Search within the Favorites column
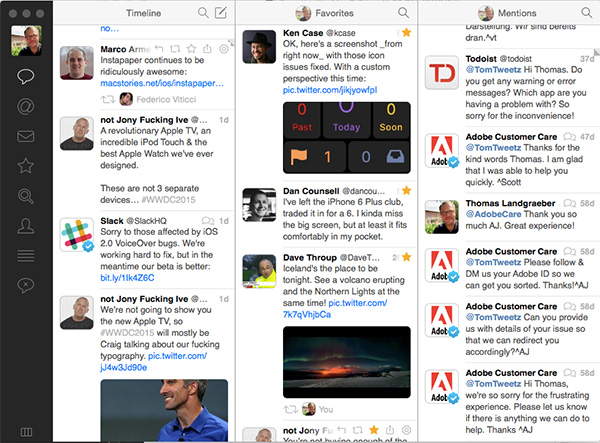 pyautogui.click(x=403, y=13)
